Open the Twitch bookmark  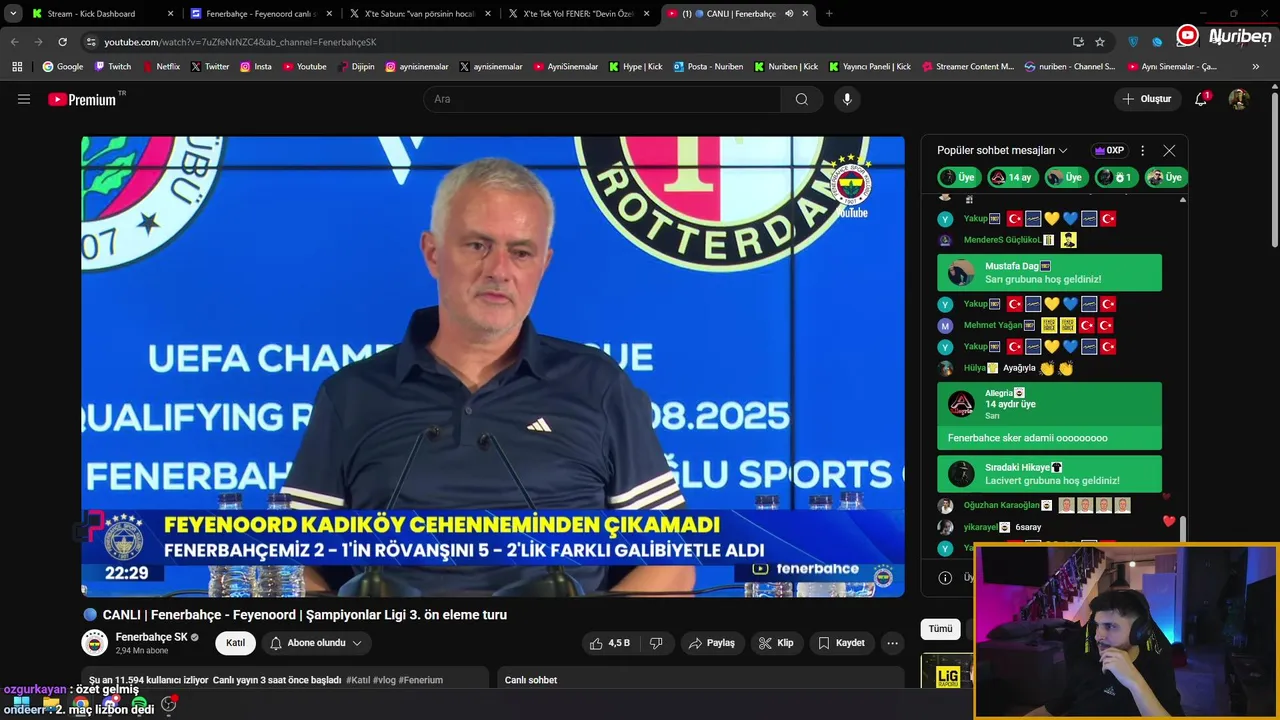(113, 67)
